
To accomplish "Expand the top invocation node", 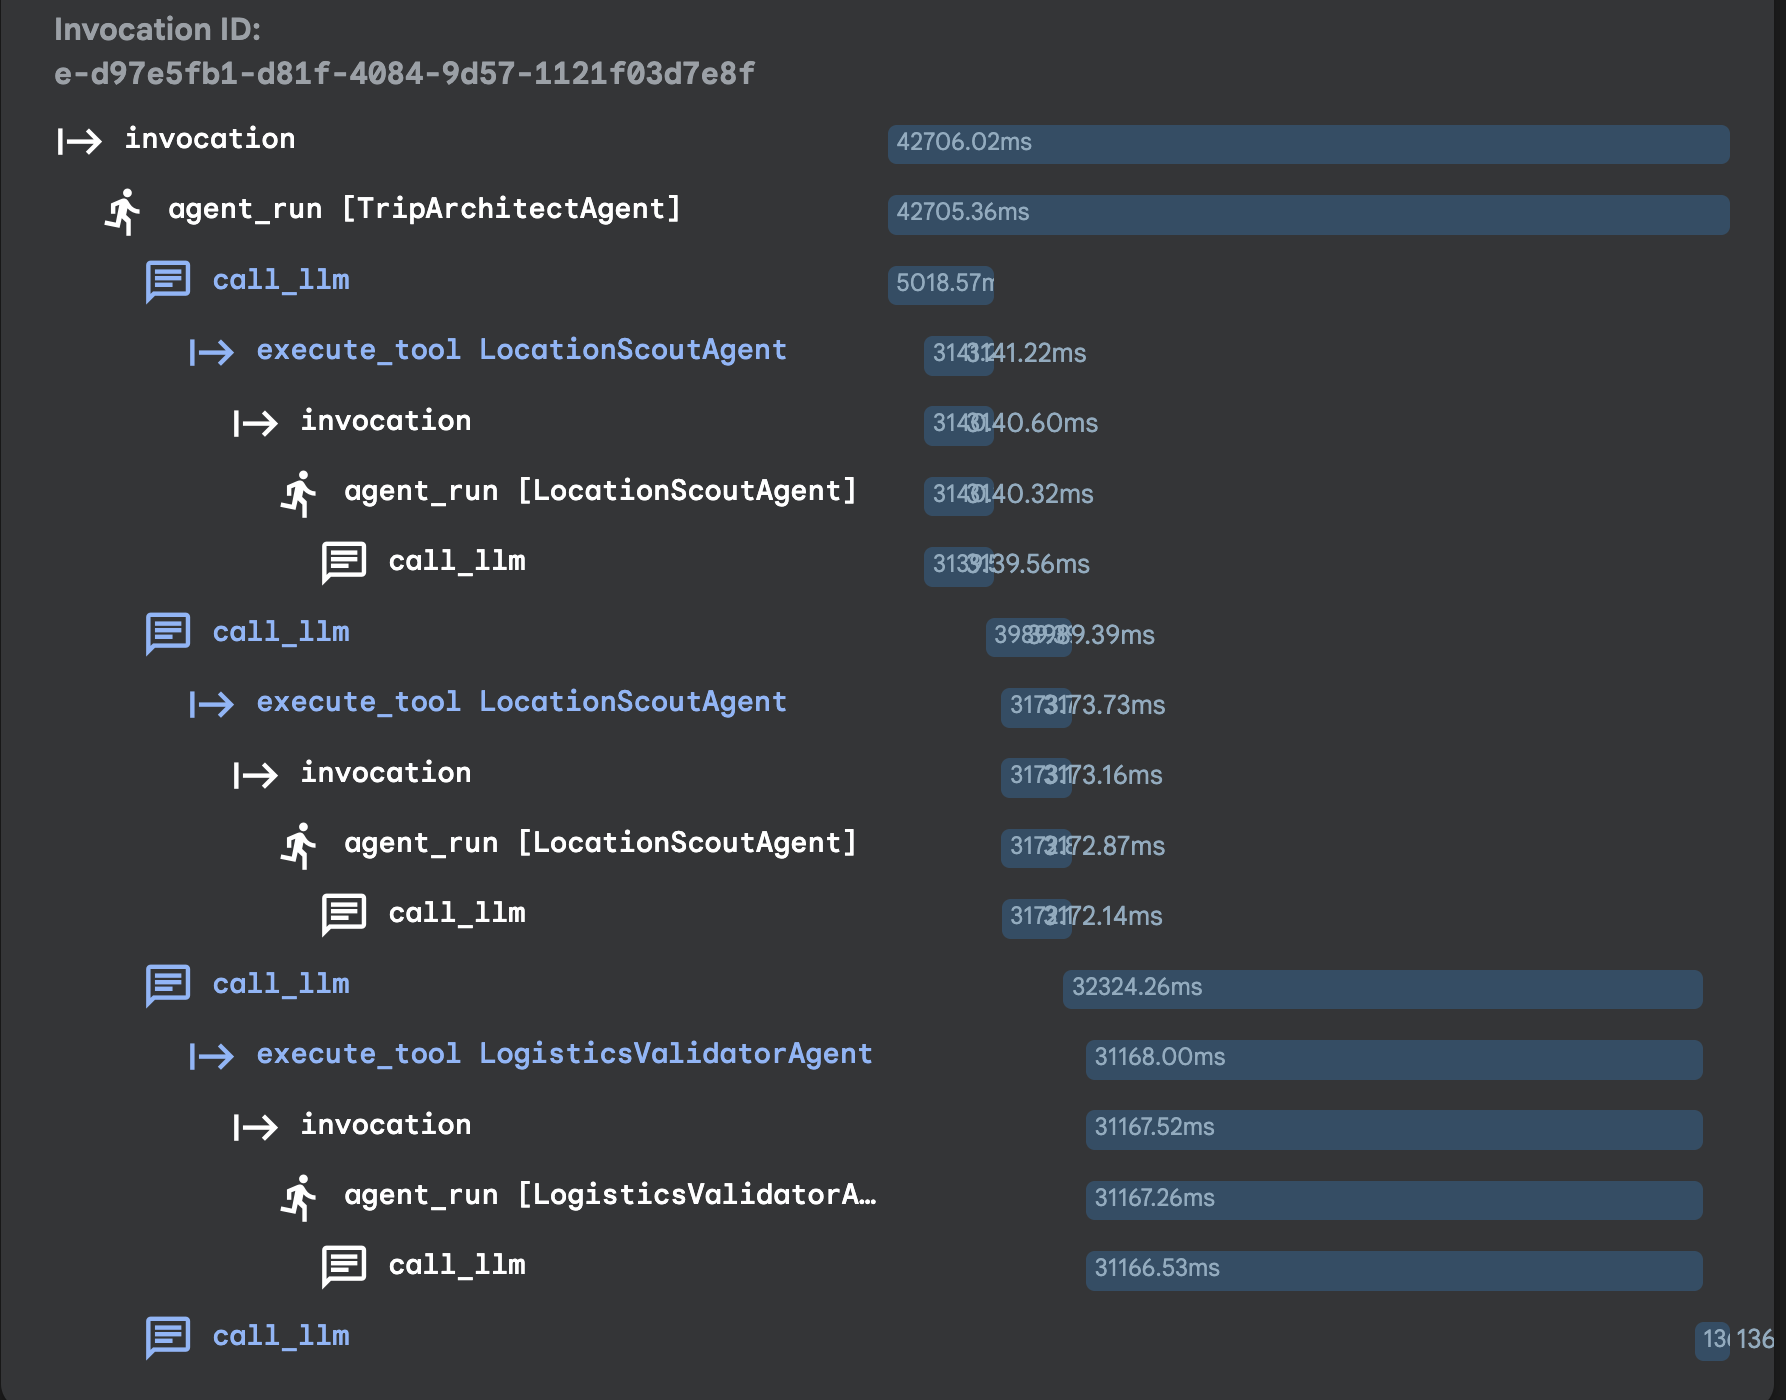I will (209, 139).
